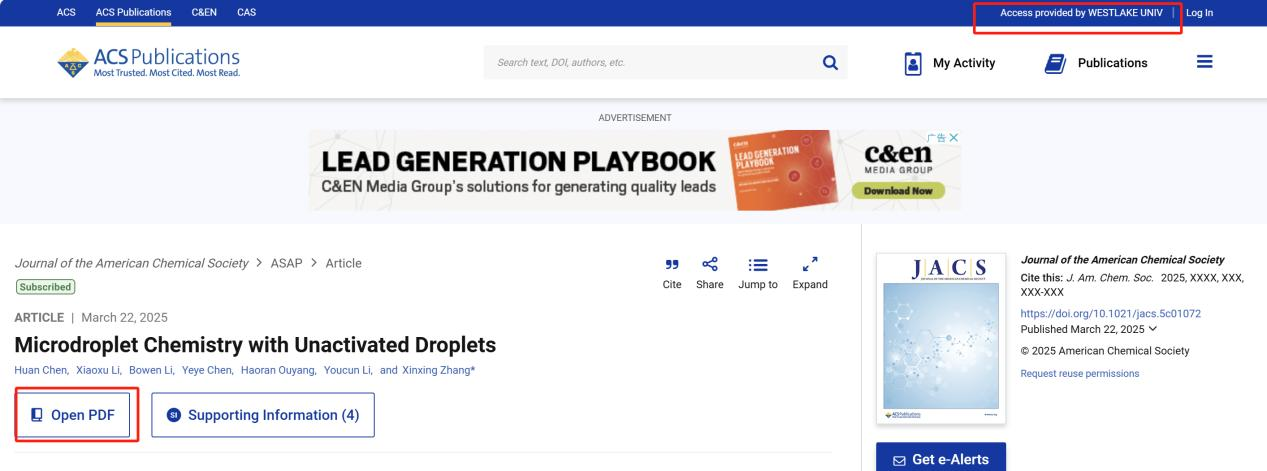Switch to C&EN top tab
The width and height of the screenshot is (1267, 471).
[x=204, y=12]
